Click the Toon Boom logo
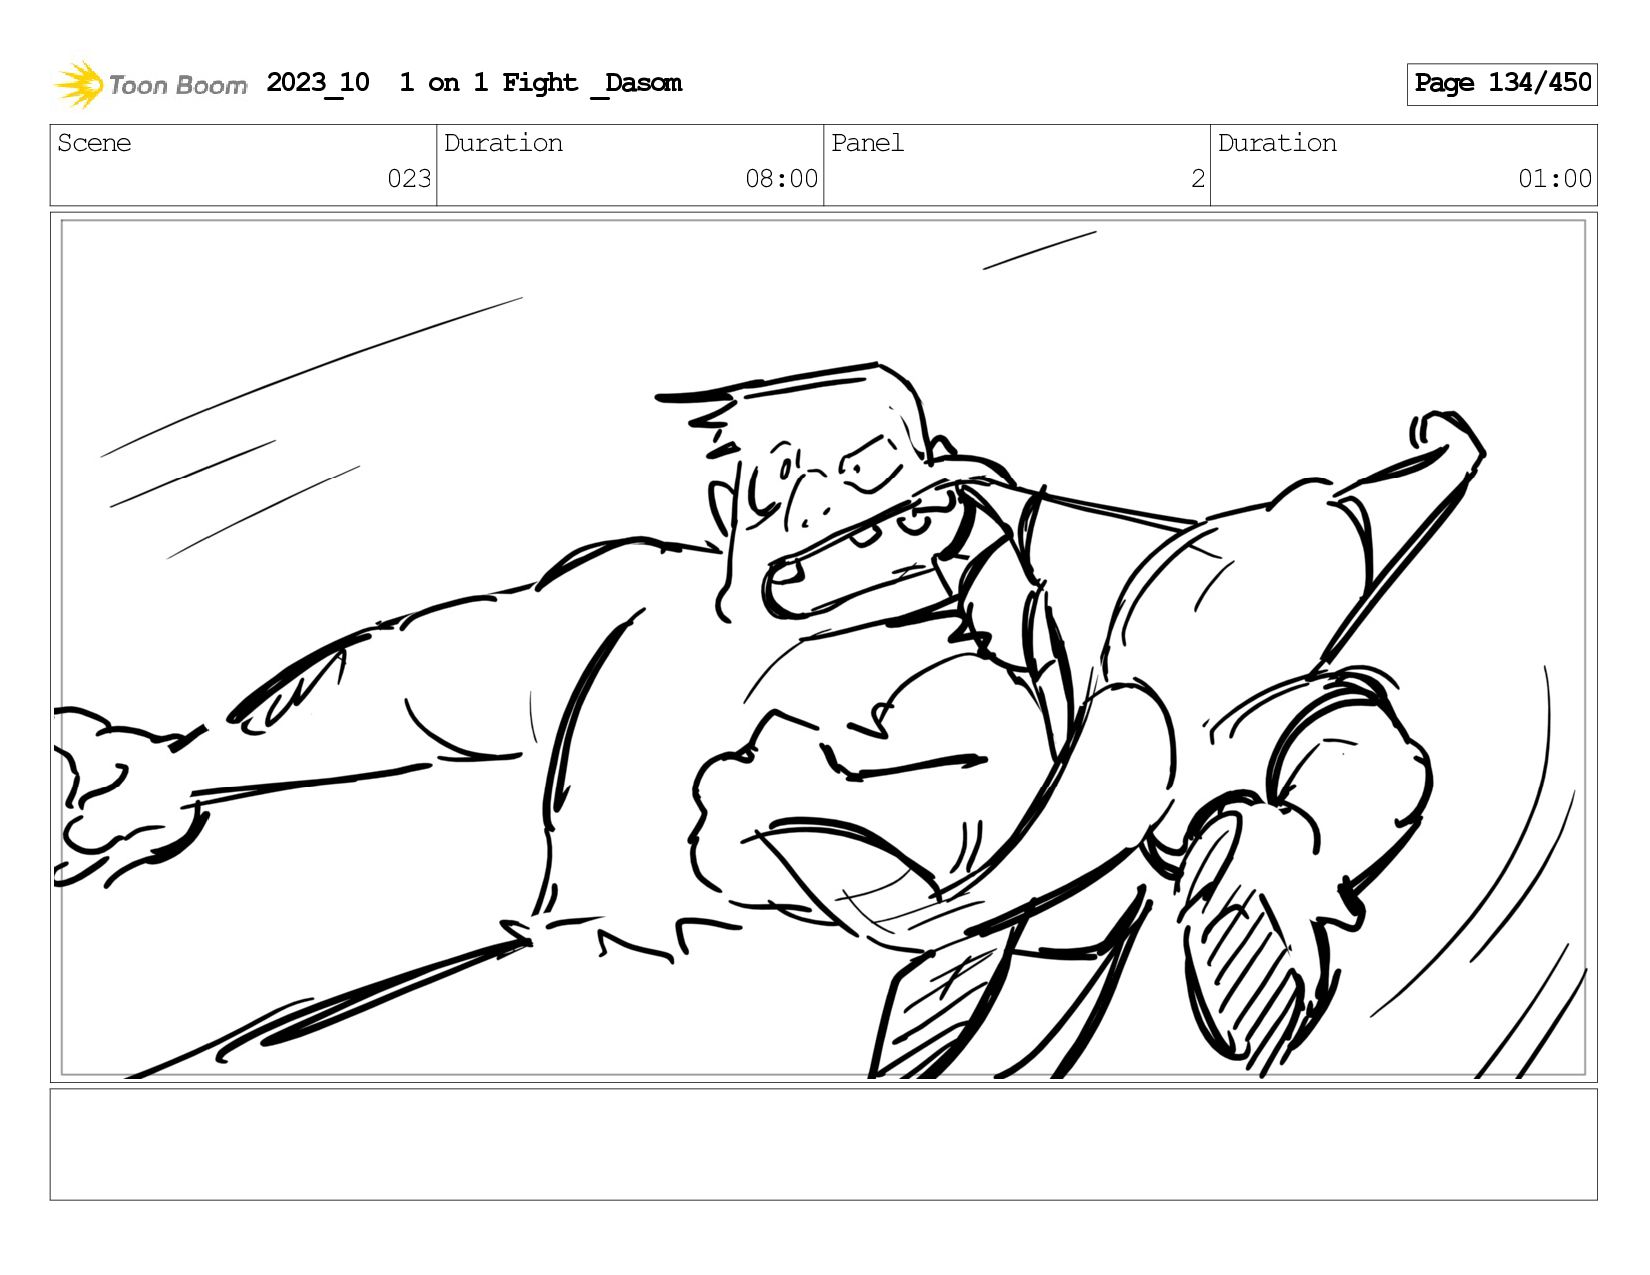 [x=150, y=84]
